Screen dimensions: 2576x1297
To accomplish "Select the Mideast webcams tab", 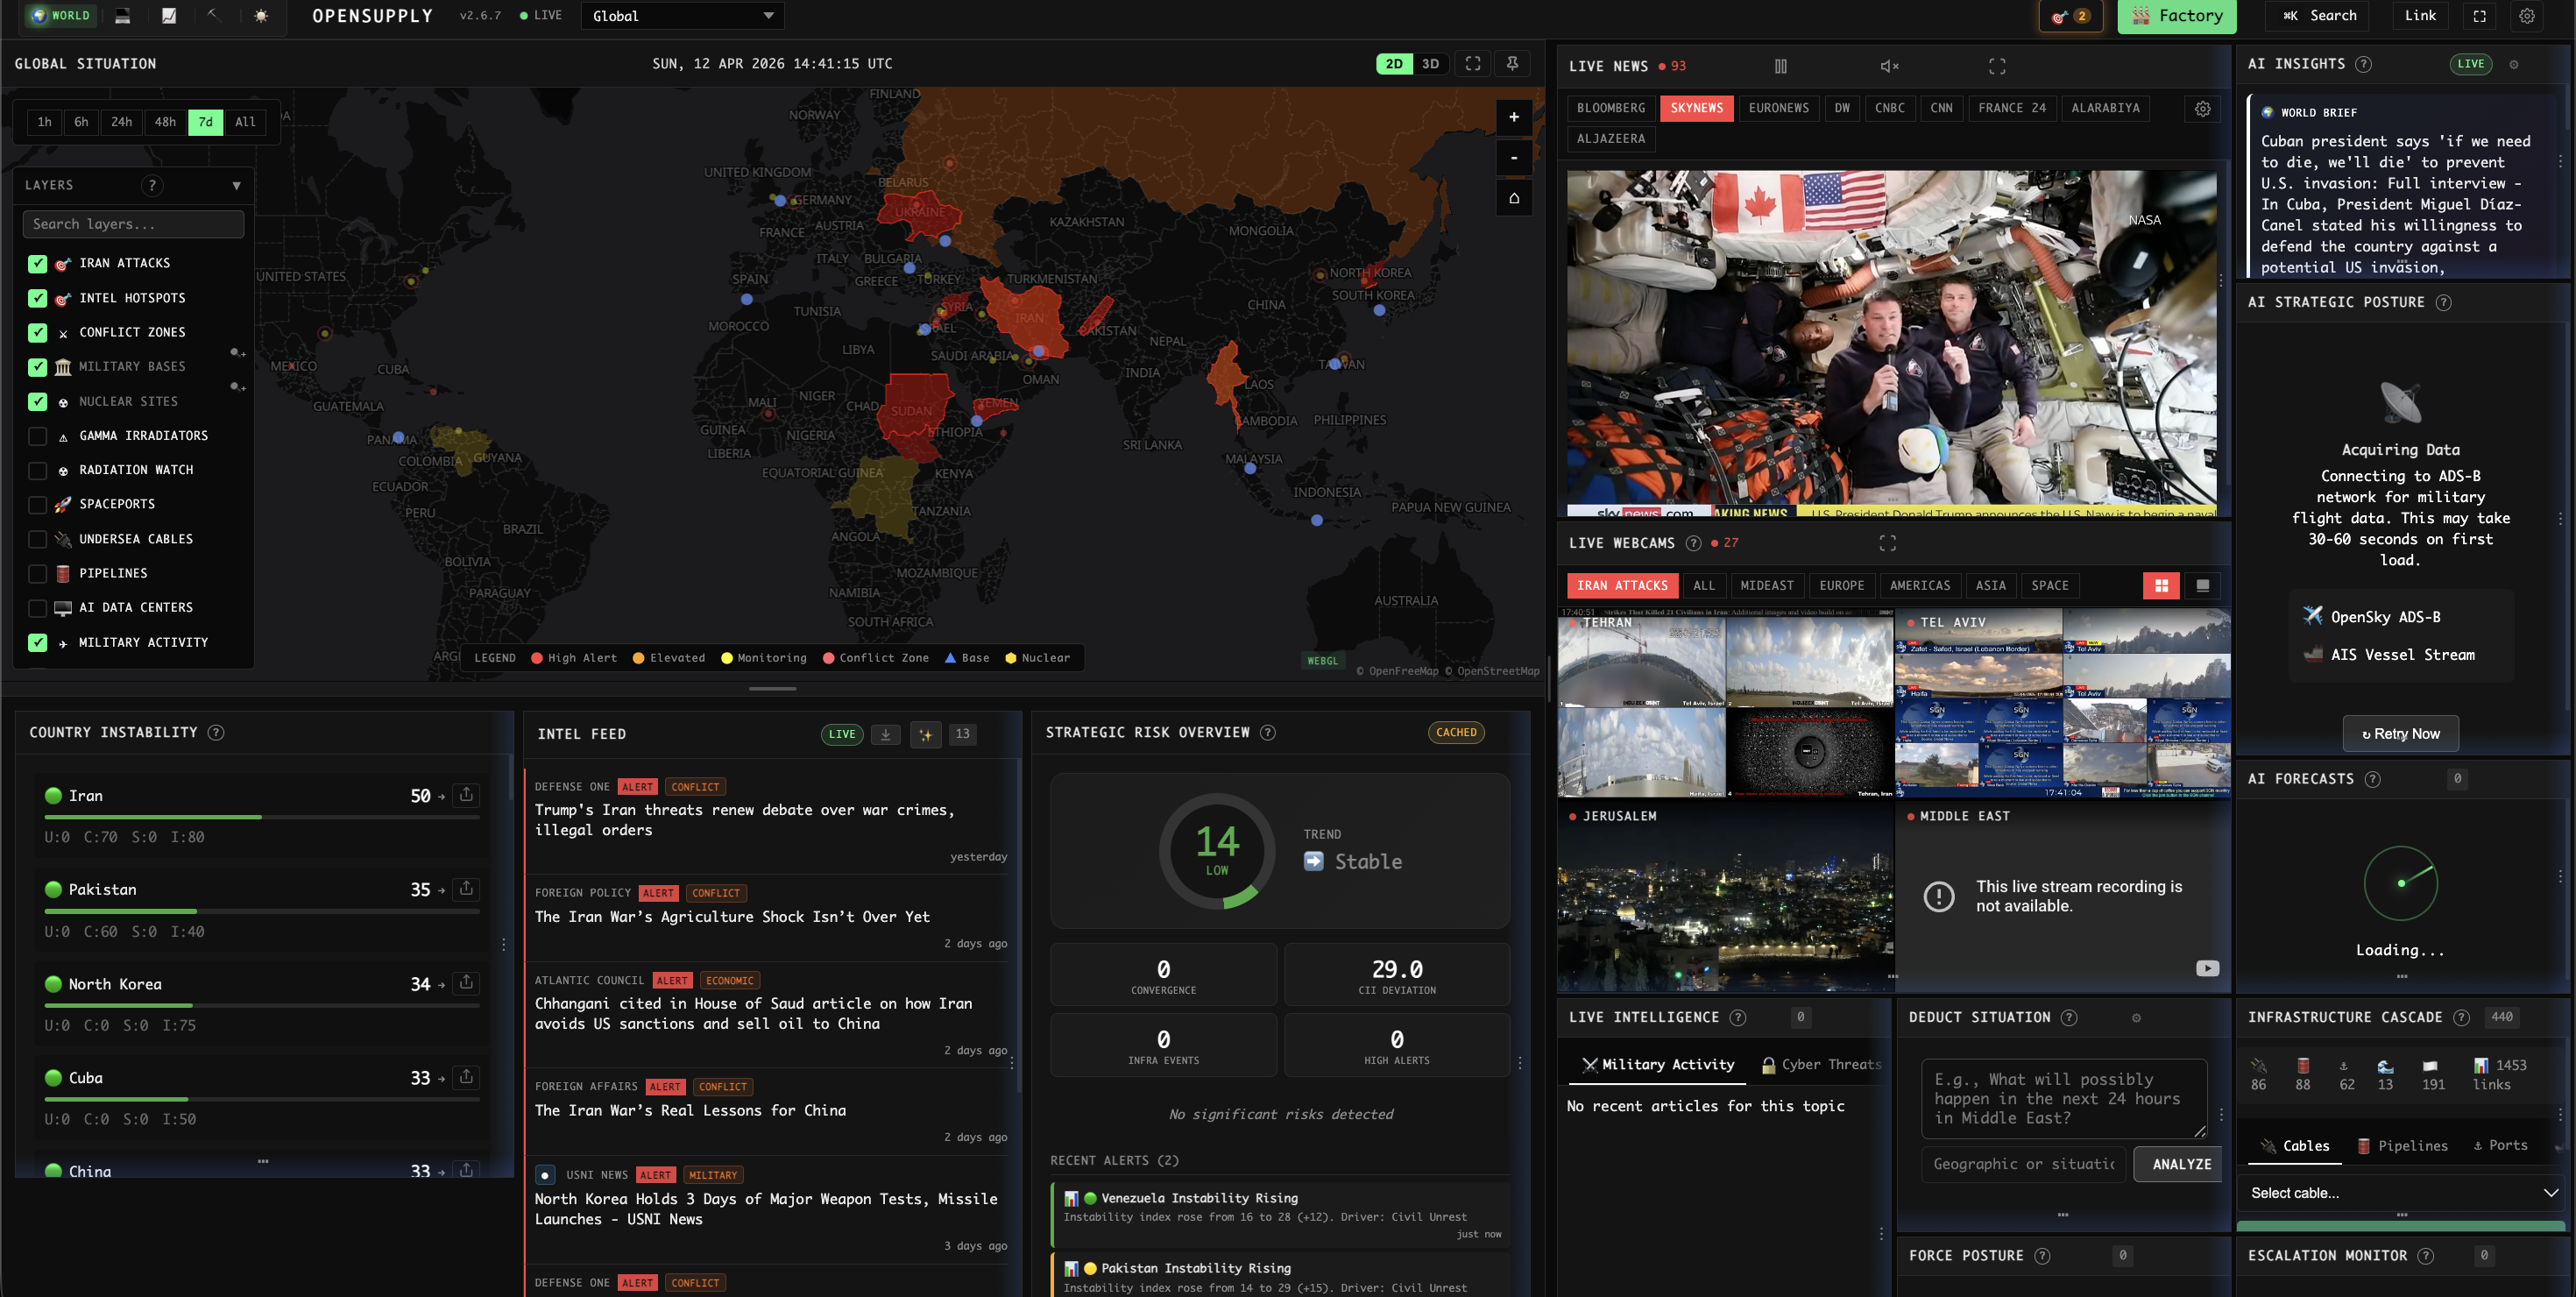I will [1766, 586].
